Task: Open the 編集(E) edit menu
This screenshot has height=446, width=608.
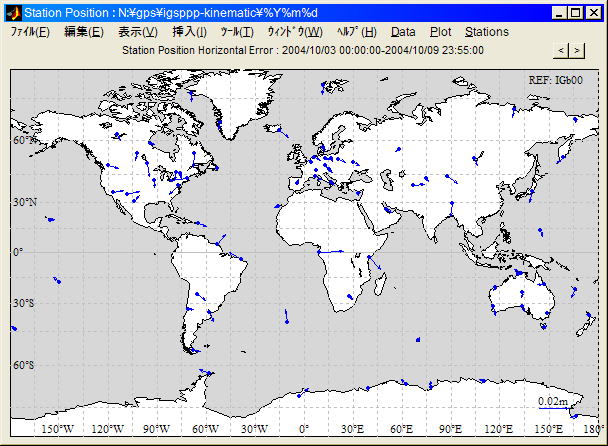Action: [x=83, y=32]
